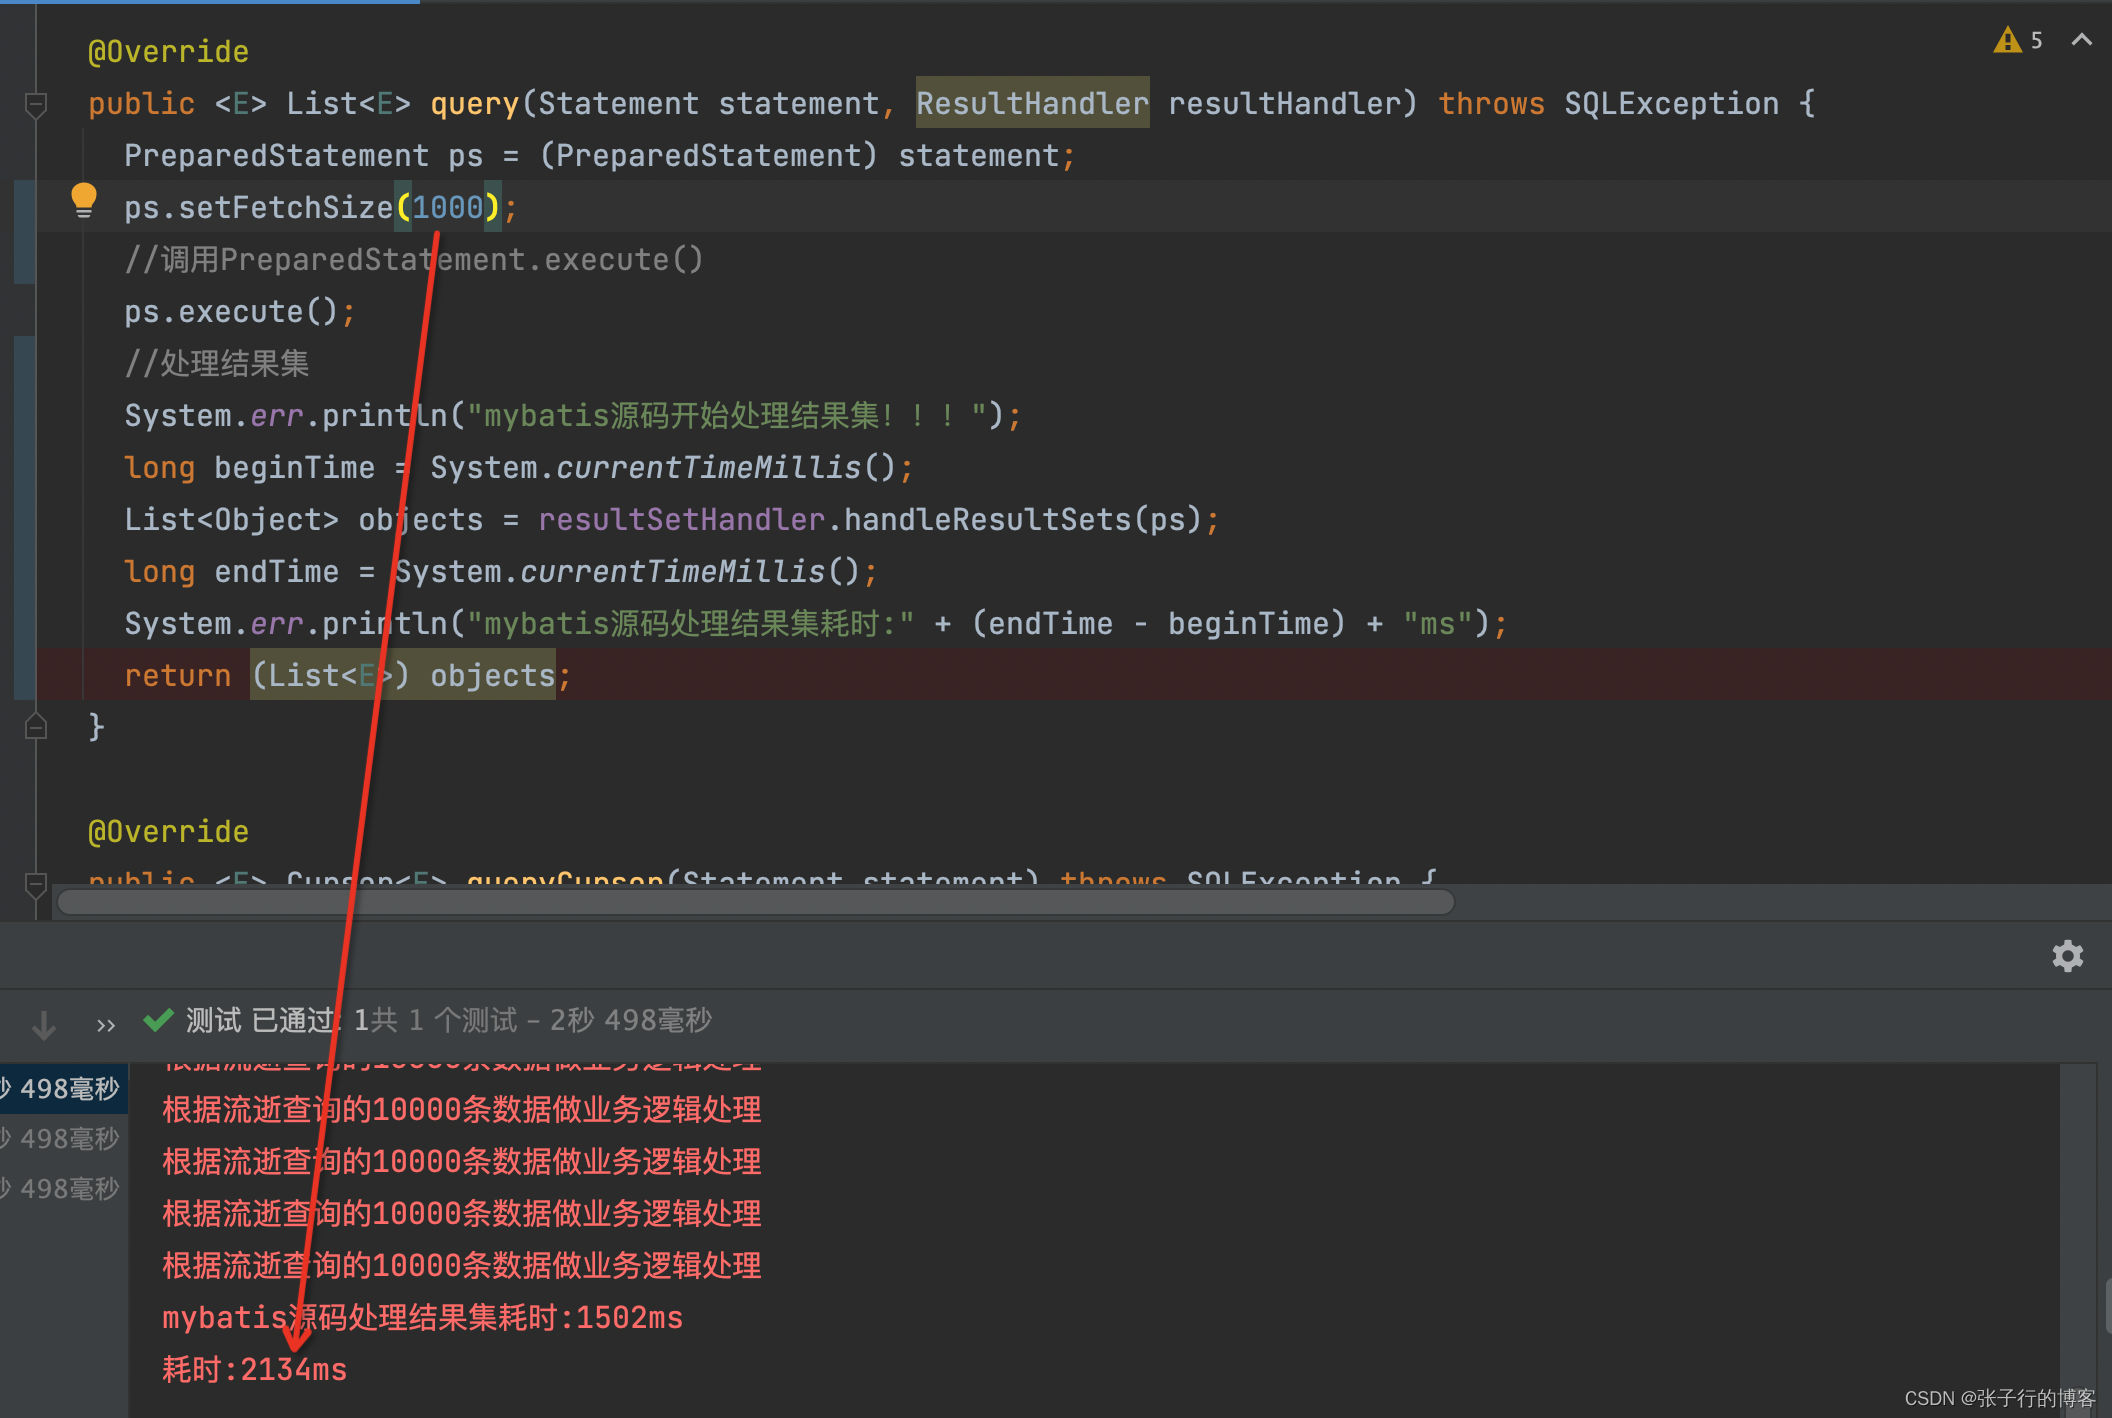Click the fold end marker at closing brace
This screenshot has height=1418, width=2112.
pos(36,727)
